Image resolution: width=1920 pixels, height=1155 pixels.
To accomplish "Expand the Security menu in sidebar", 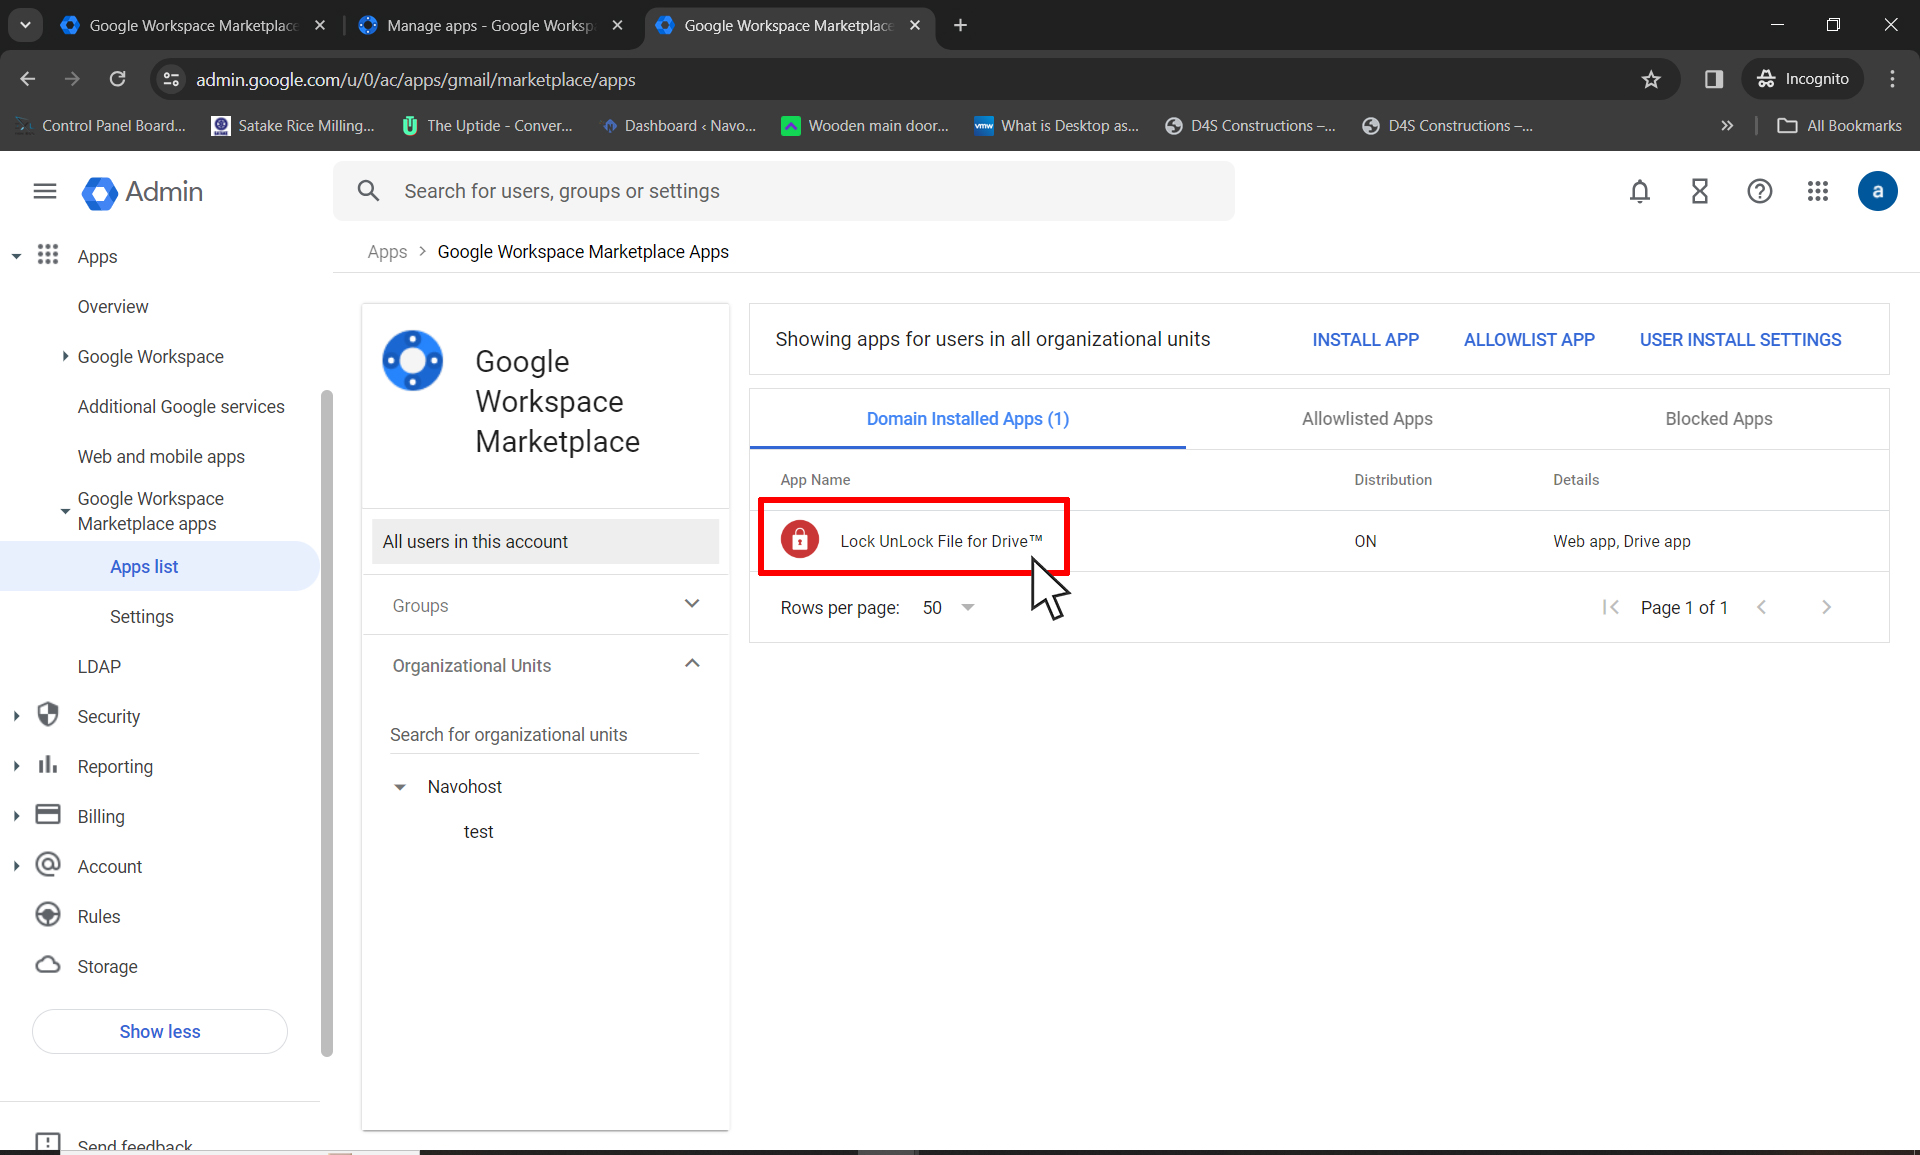I will [17, 716].
